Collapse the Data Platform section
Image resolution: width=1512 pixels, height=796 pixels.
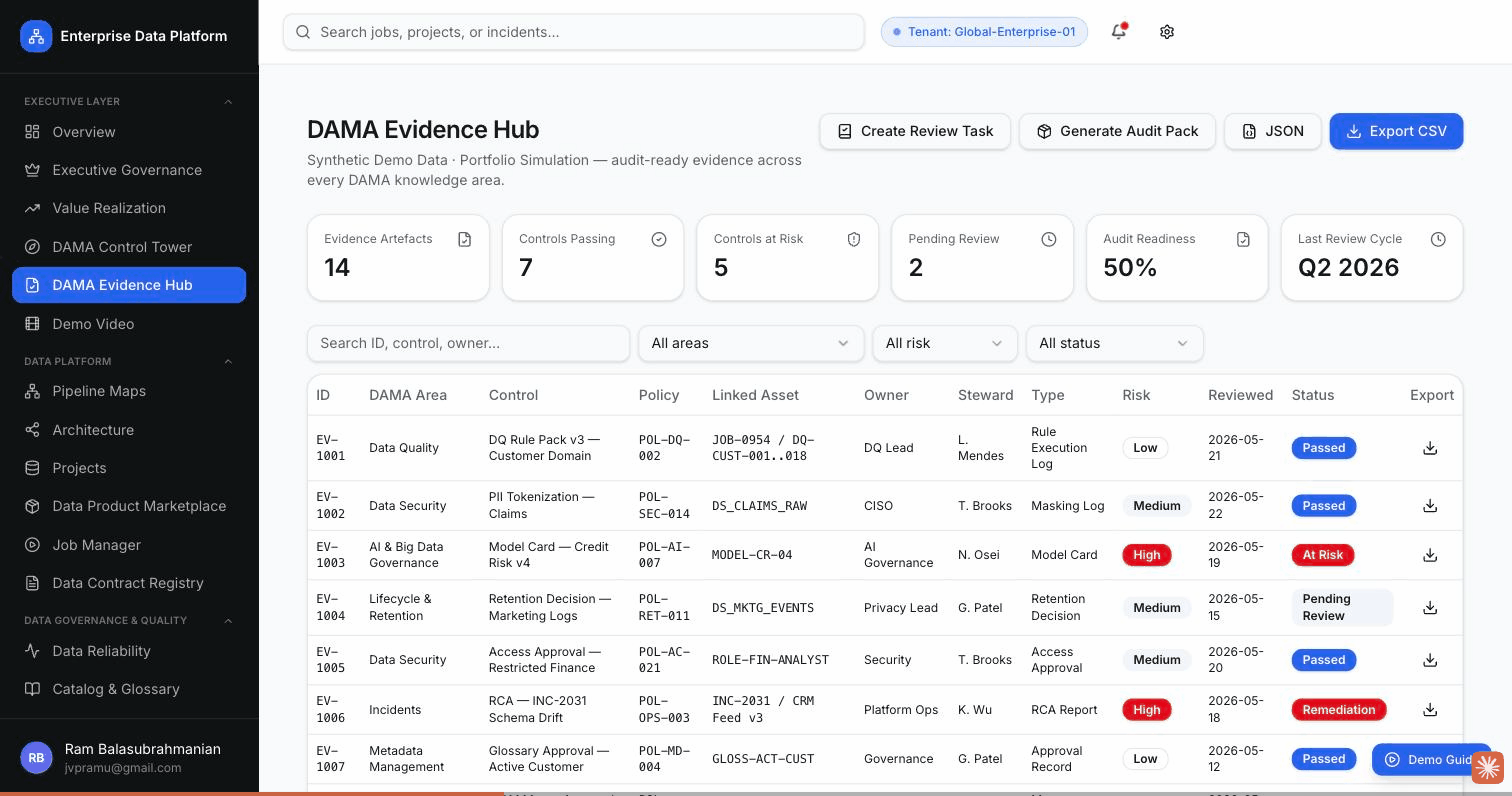(228, 361)
